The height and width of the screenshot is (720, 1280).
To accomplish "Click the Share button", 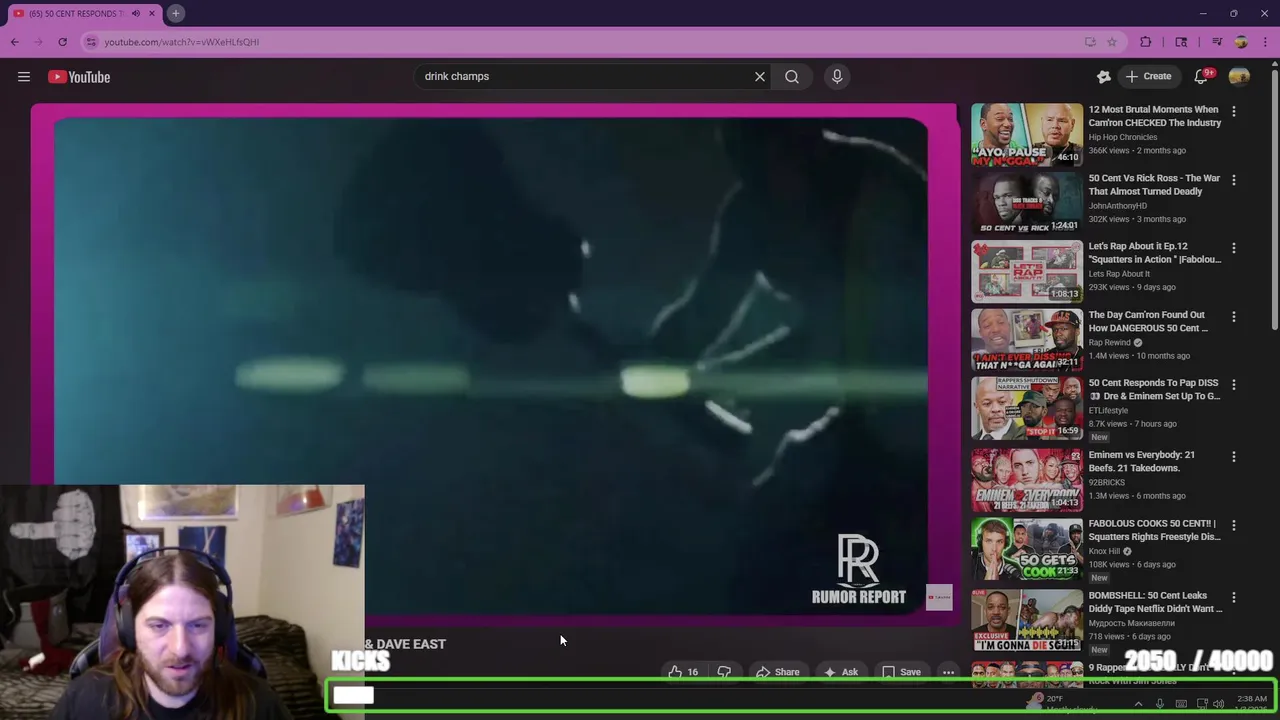I will (x=778, y=672).
